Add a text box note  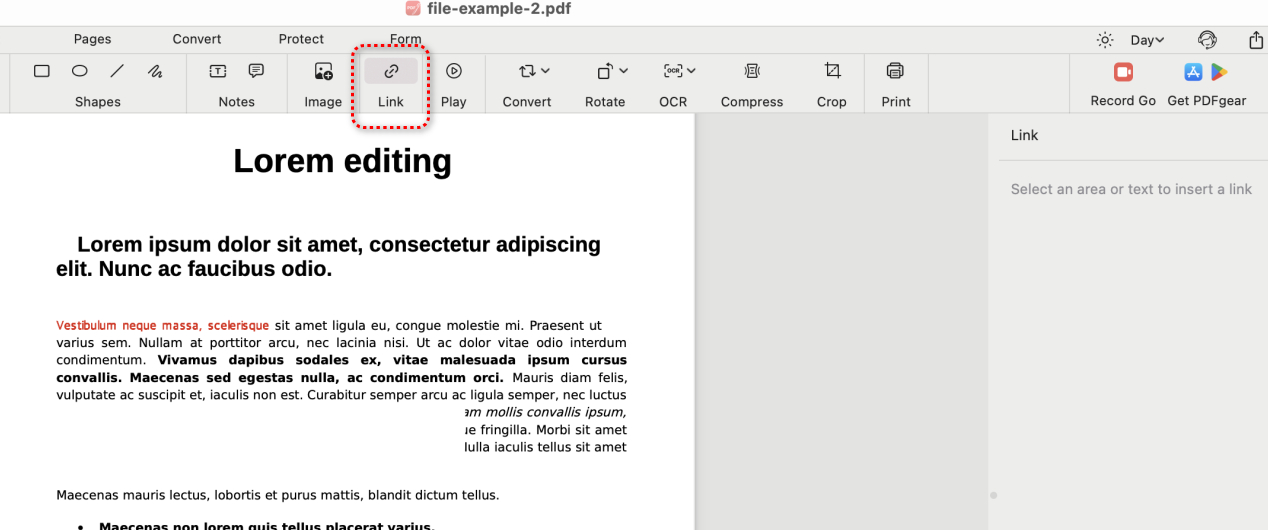[217, 71]
